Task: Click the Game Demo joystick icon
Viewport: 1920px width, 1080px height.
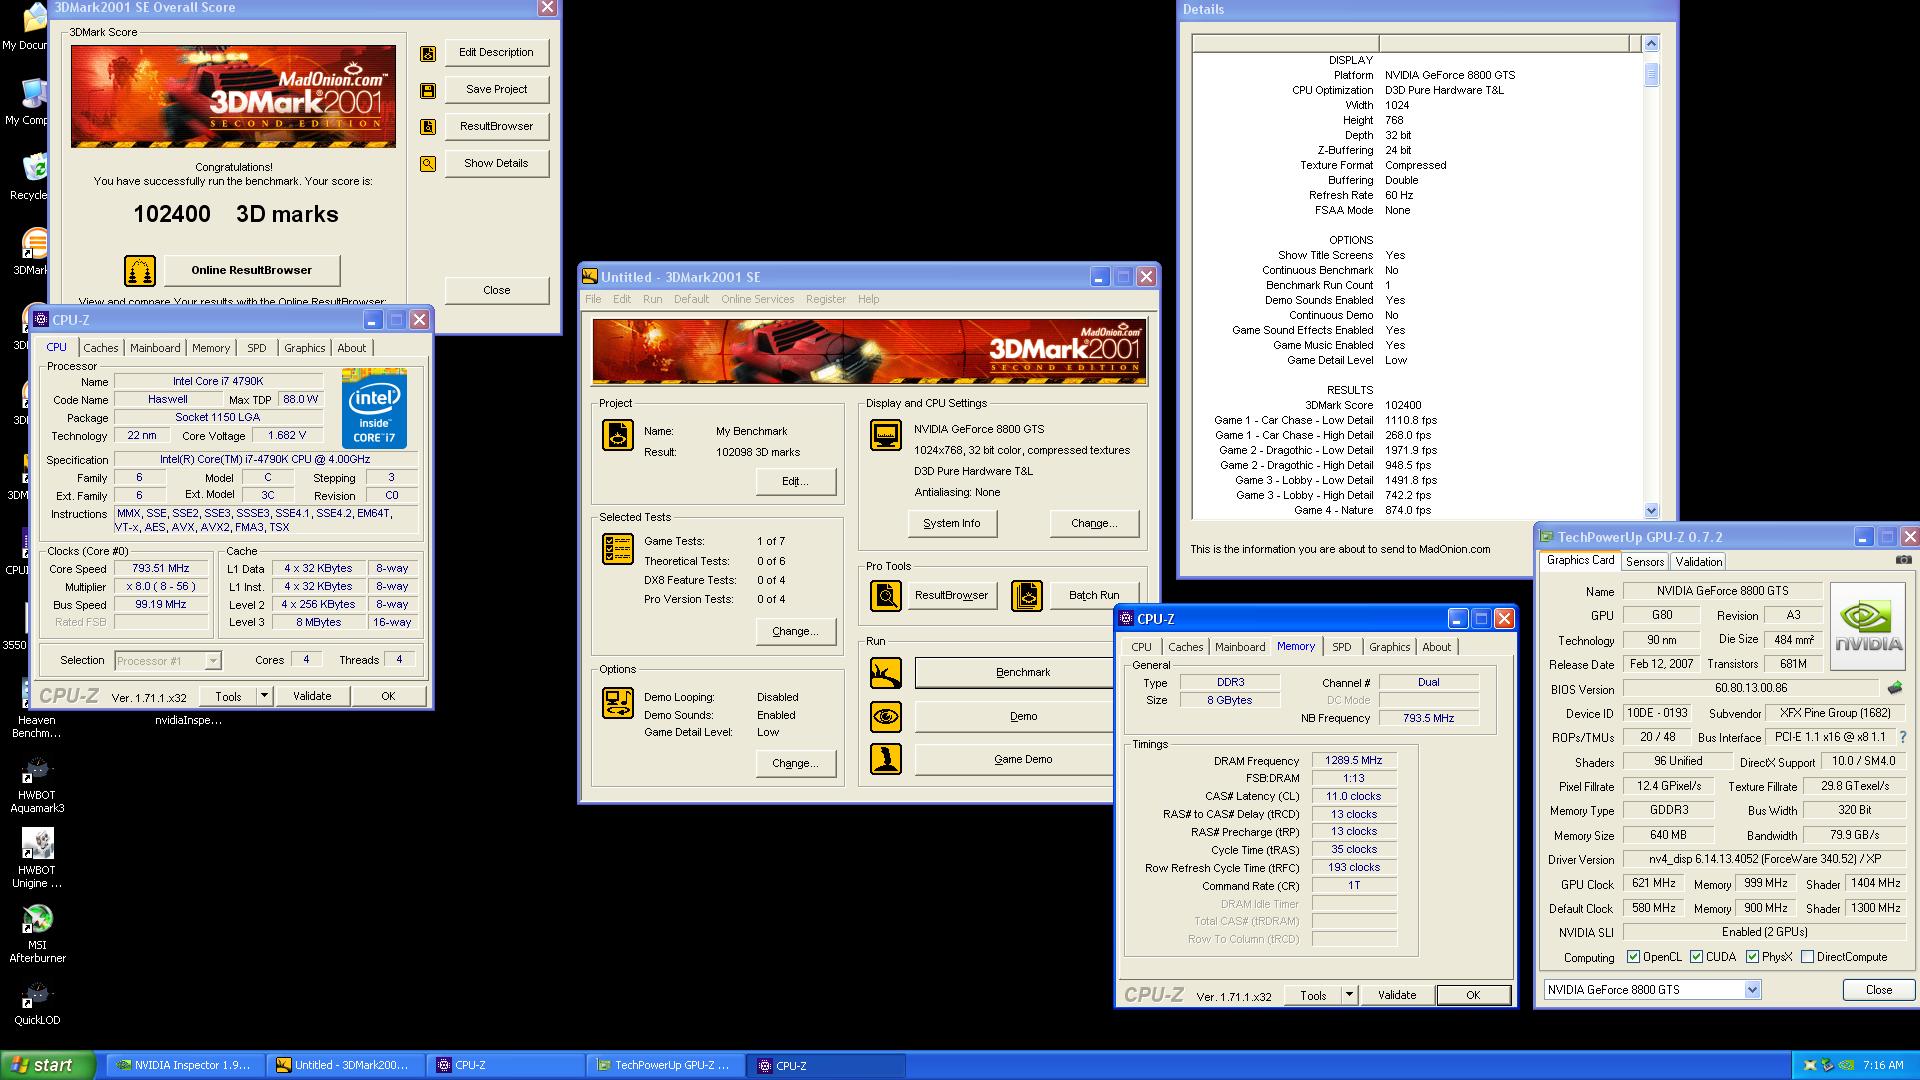Action: coord(886,760)
